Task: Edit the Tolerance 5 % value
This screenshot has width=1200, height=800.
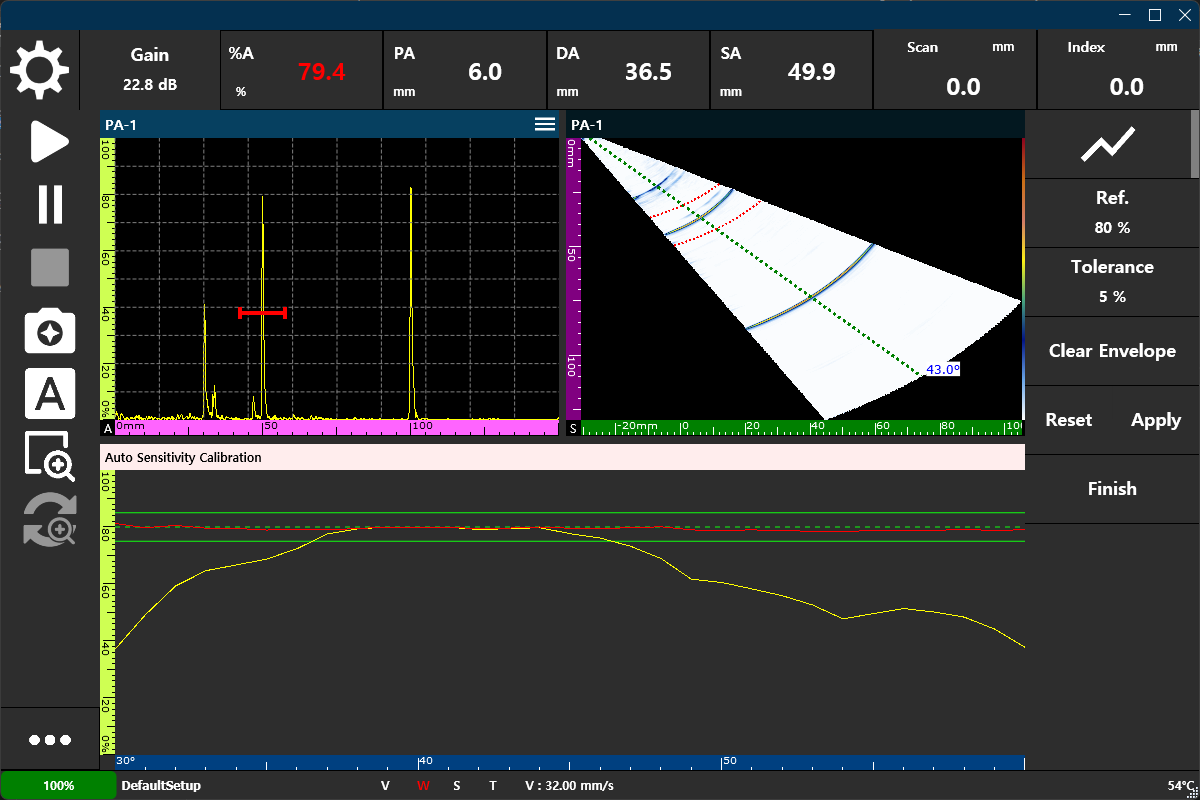Action: pos(1112,282)
